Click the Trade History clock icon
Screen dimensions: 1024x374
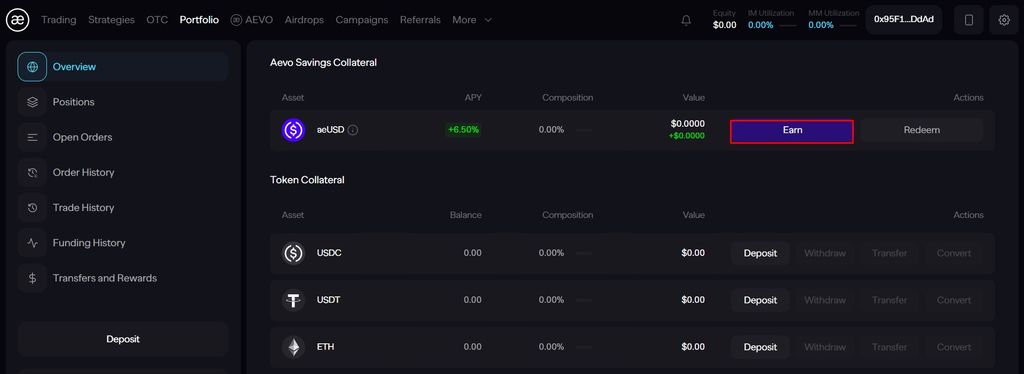33,208
